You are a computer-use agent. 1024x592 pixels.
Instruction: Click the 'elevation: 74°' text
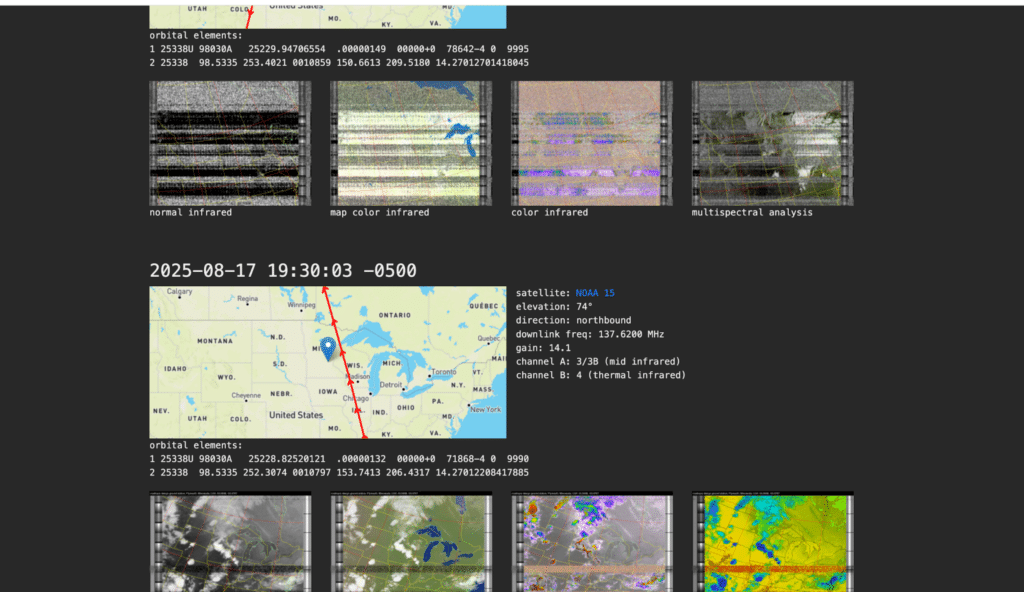point(554,306)
